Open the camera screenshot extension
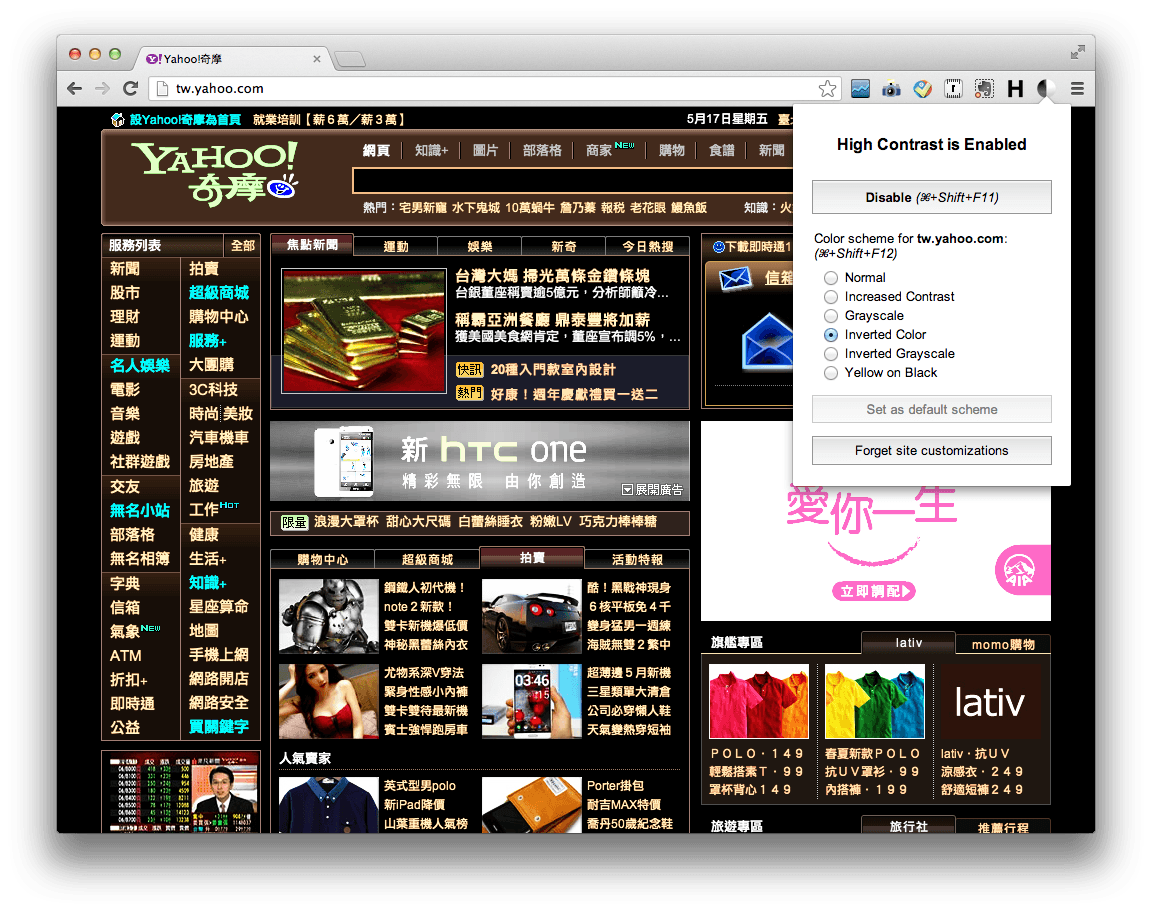Screen dimensions: 1152x912 pyautogui.click(x=890, y=89)
